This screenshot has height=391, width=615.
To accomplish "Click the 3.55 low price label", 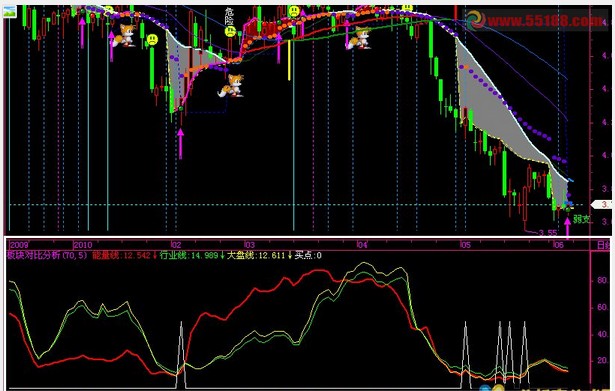I will pyautogui.click(x=548, y=233).
